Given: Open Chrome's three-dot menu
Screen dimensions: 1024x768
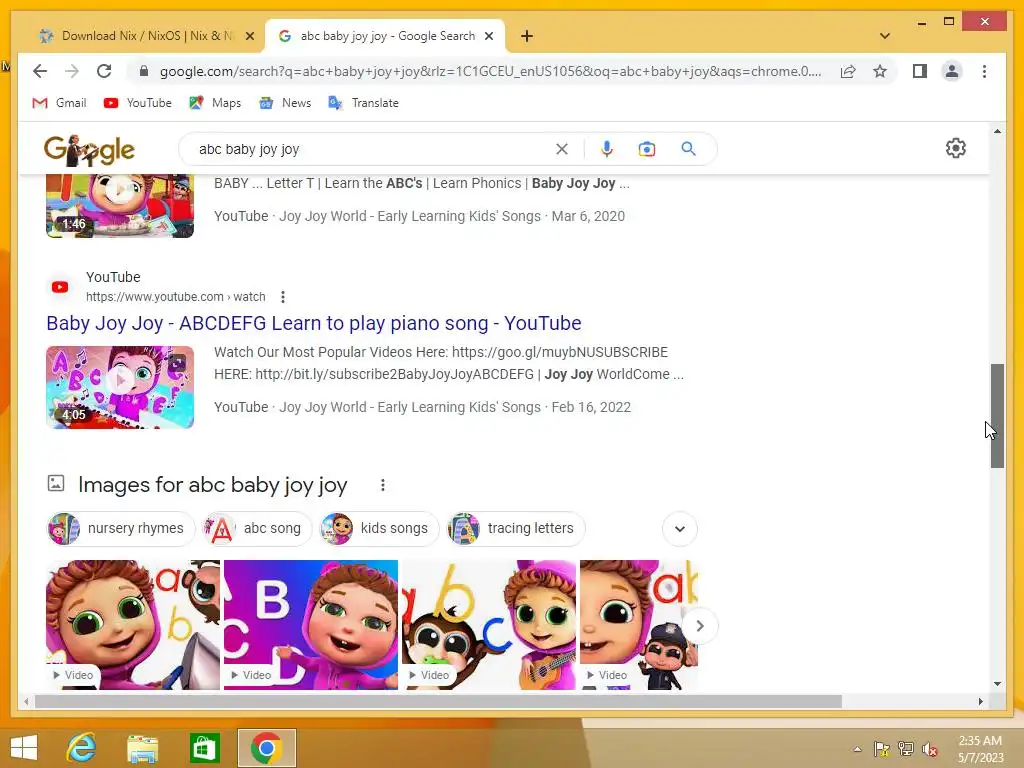Looking at the screenshot, I should (984, 71).
